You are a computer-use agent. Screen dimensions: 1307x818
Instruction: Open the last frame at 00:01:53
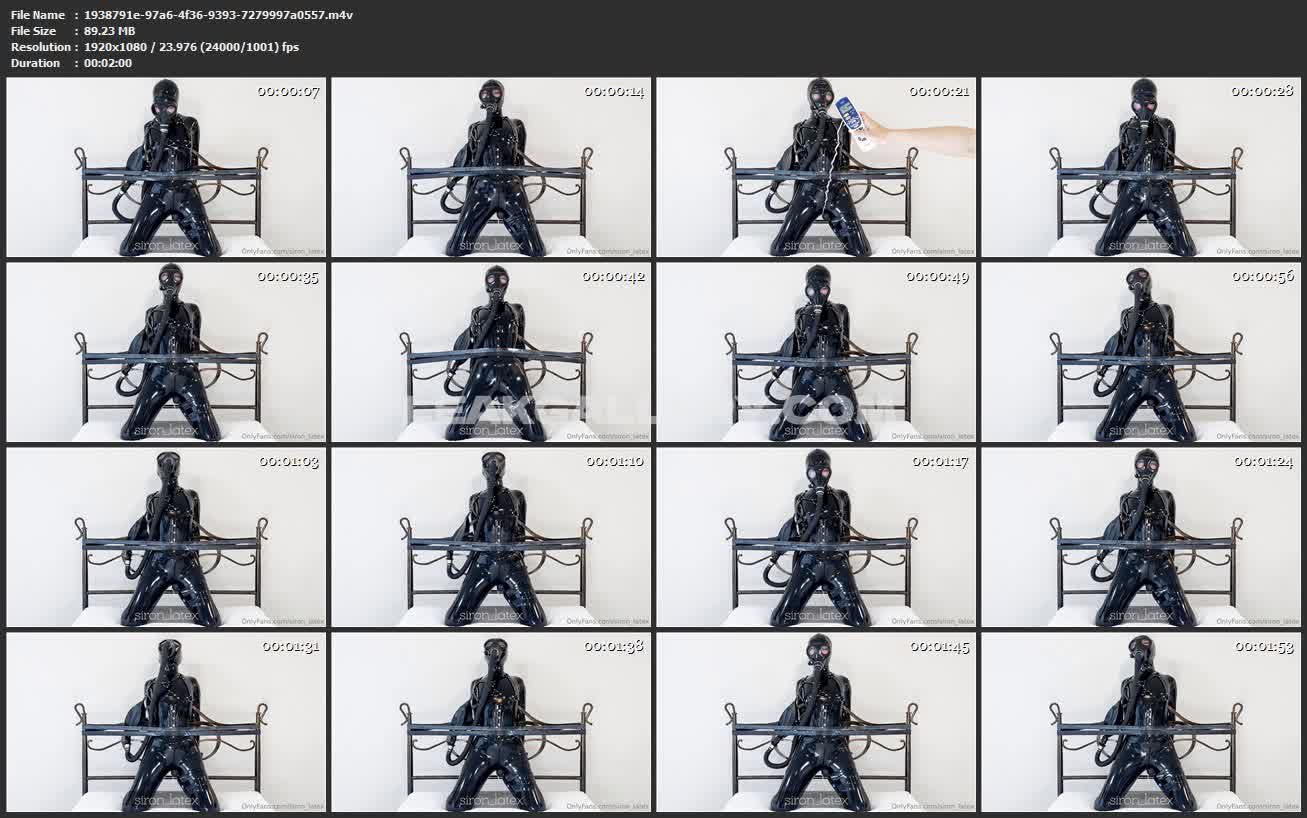point(1141,722)
